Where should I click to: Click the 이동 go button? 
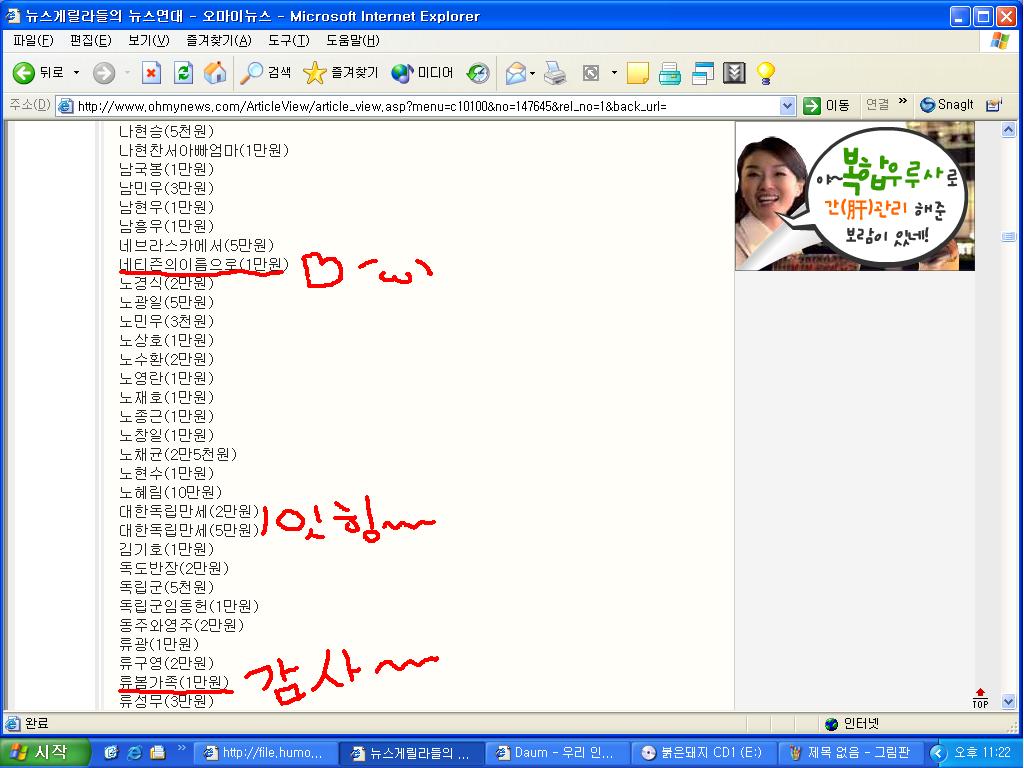click(827, 106)
